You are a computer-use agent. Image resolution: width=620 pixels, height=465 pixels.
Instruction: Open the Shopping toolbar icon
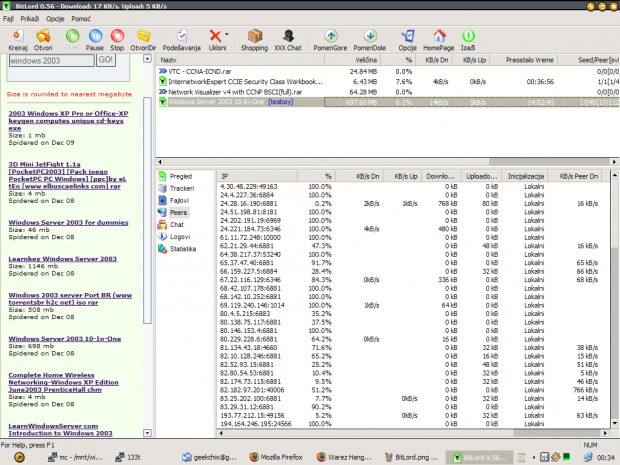click(254, 40)
